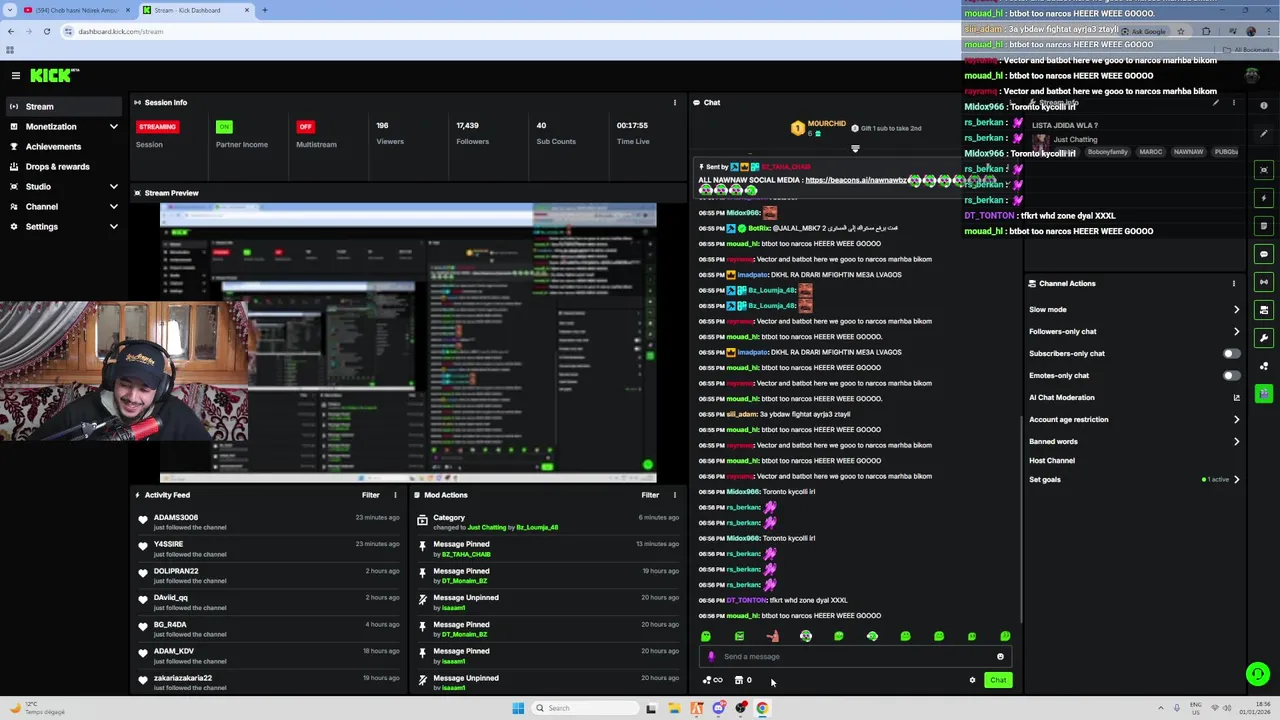
Task: Open Channel Actions three-dot menu
Action: point(1233,283)
